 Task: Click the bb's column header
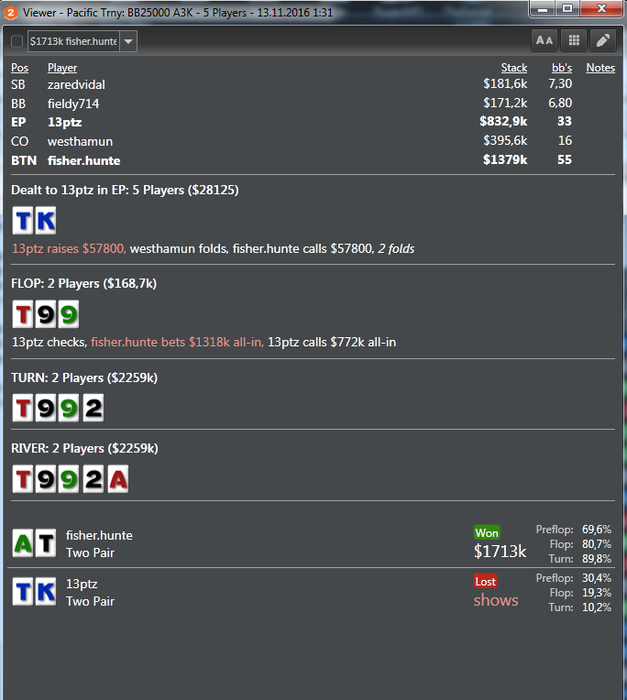[561, 68]
